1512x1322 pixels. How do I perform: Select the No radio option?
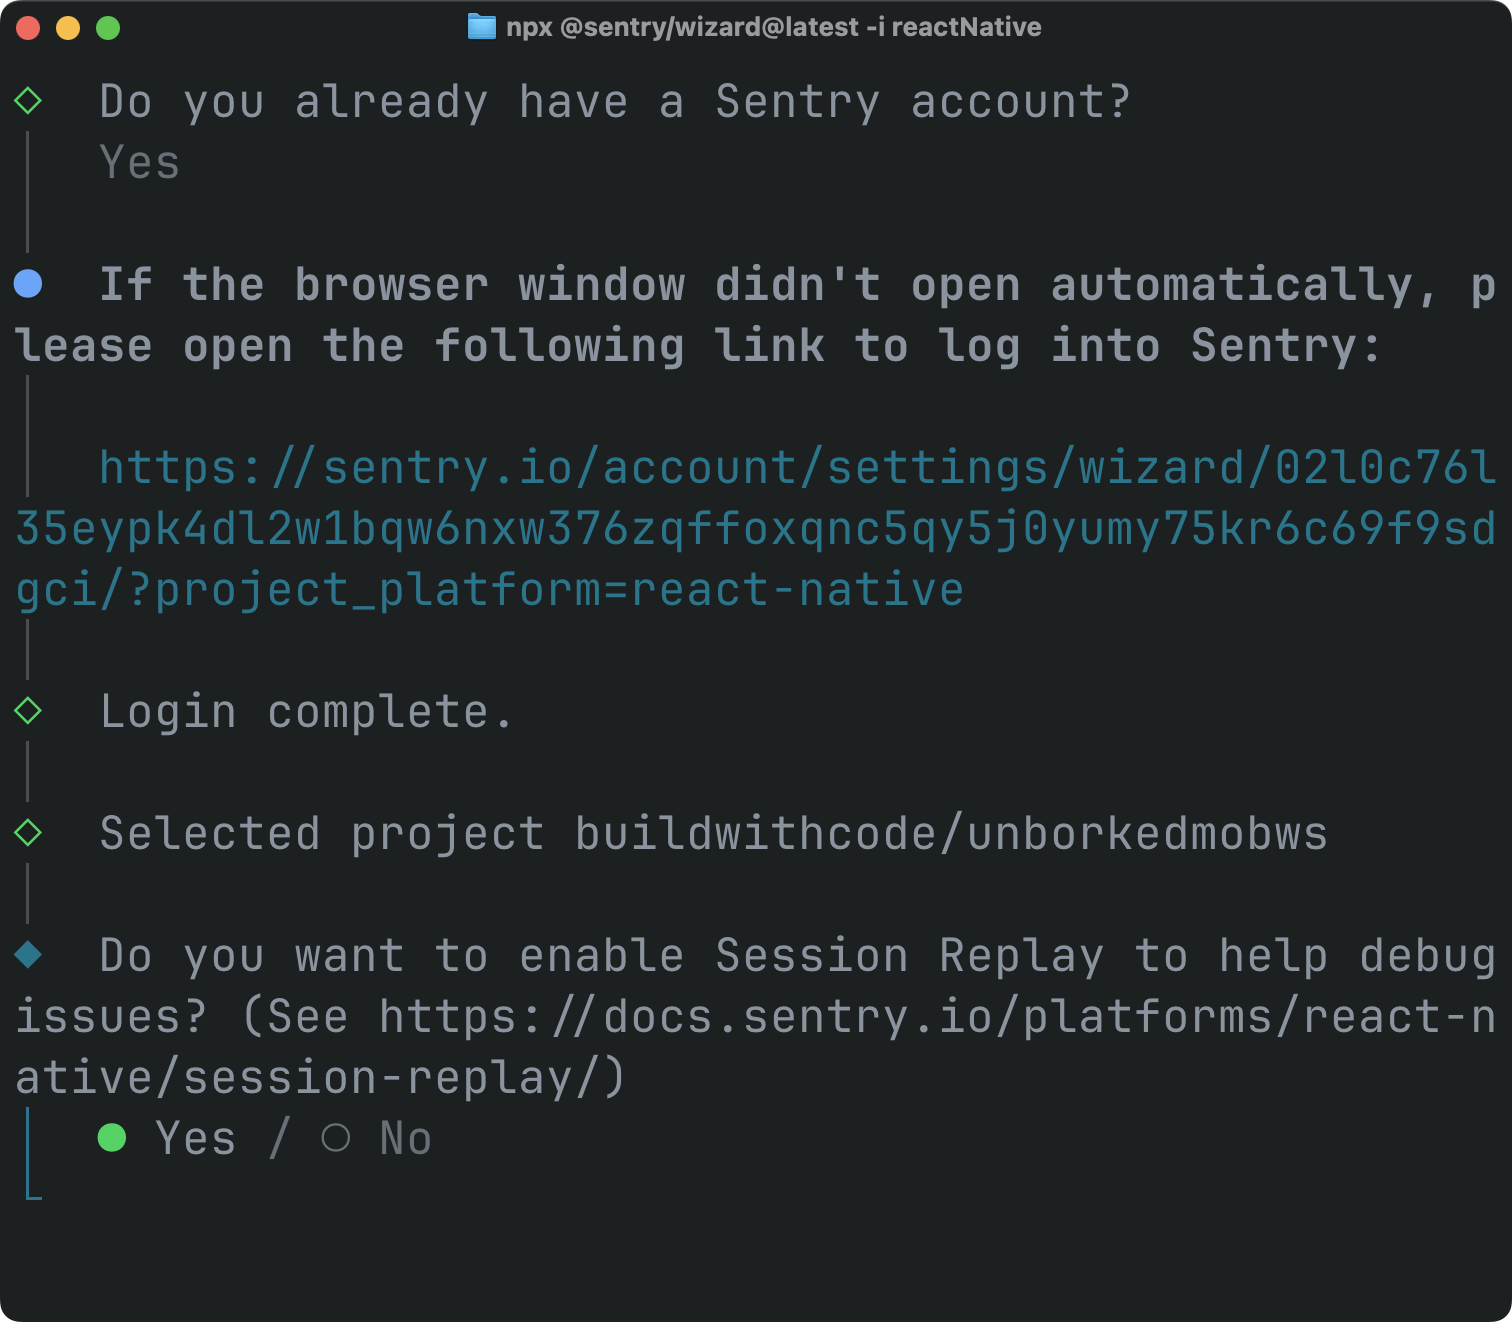coord(377,1138)
